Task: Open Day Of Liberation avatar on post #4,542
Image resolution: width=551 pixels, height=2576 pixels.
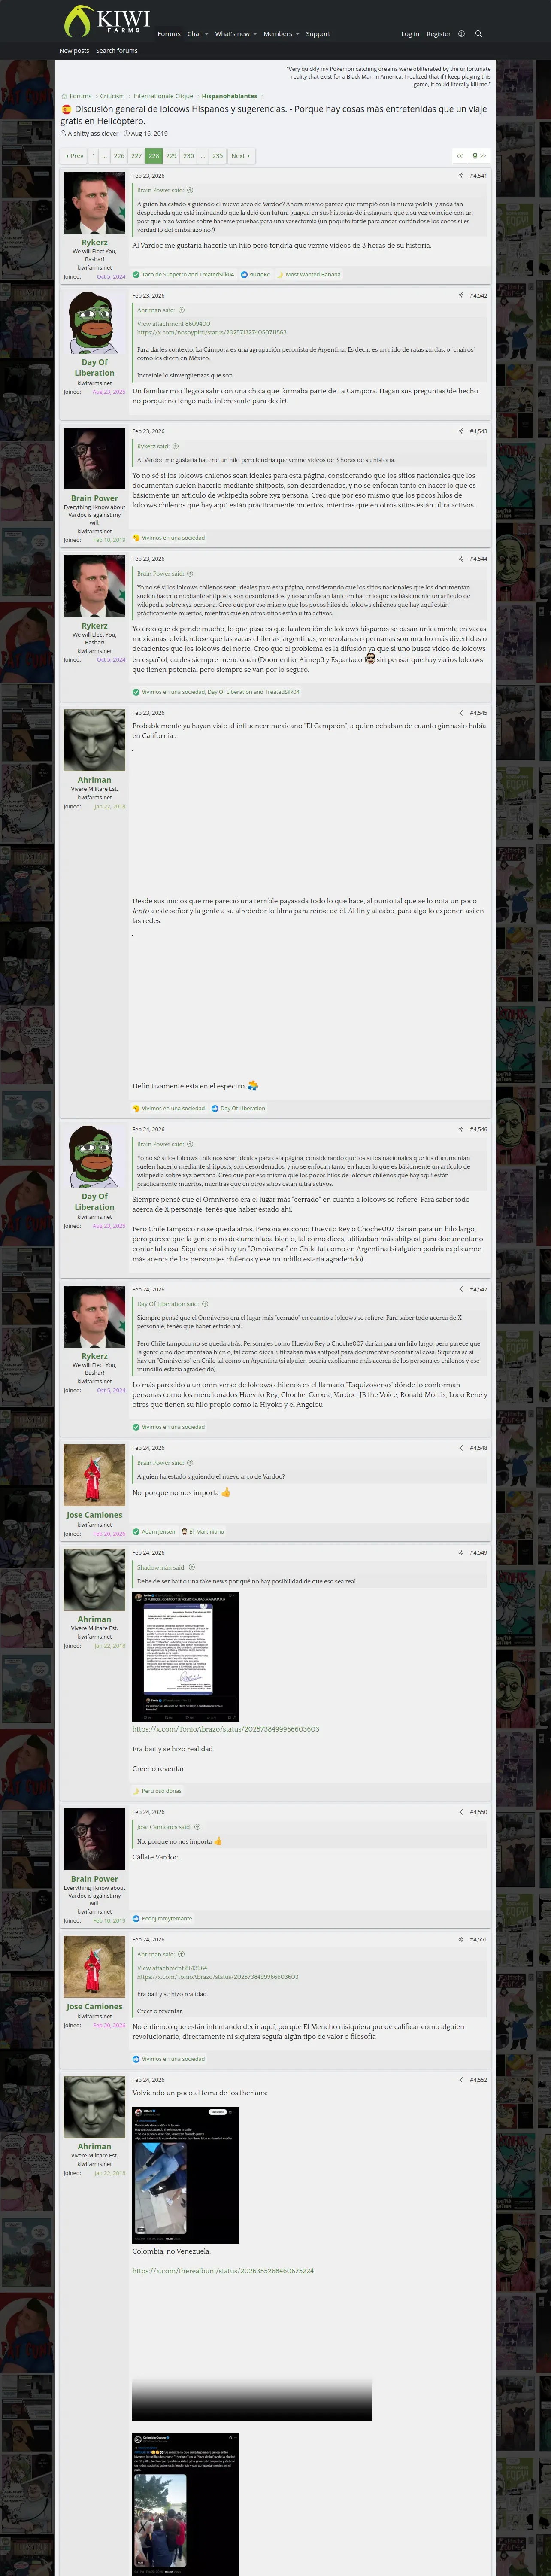Action: point(94,323)
